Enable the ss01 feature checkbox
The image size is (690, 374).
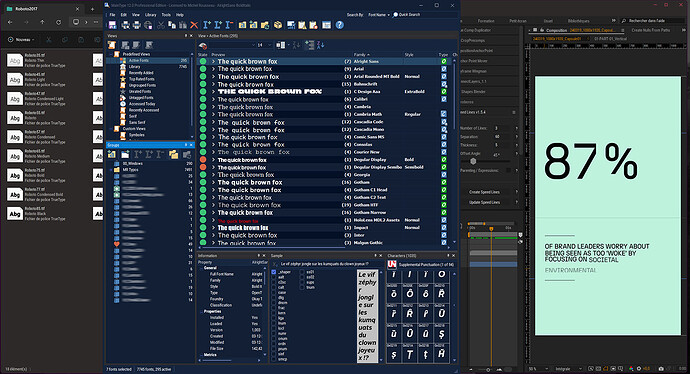[302, 272]
